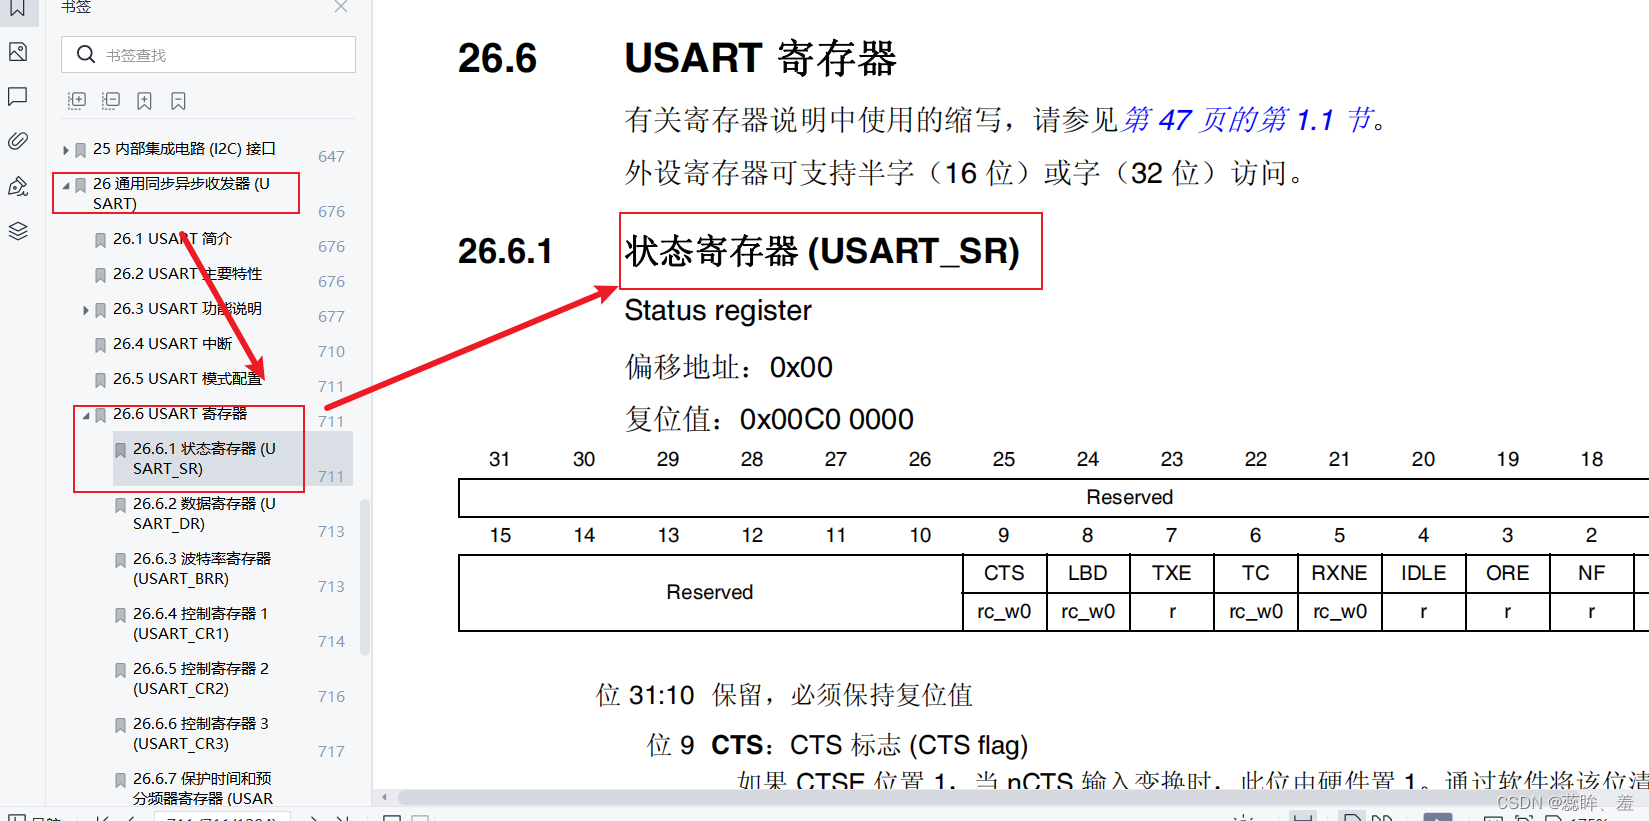This screenshot has height=821, width=1649.
Task: Open the comments panel icon
Action: click(x=18, y=96)
